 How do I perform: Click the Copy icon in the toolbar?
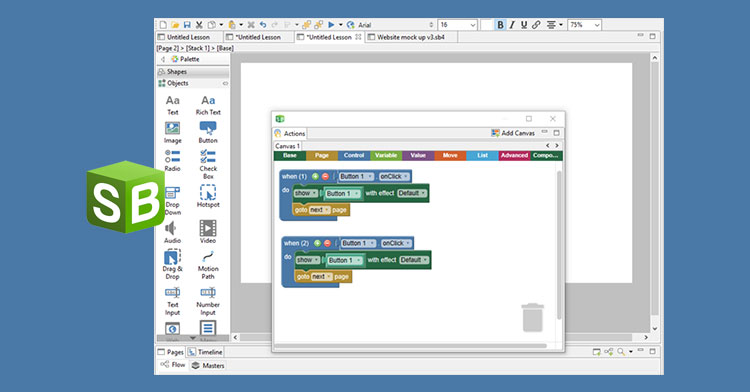pos(212,25)
